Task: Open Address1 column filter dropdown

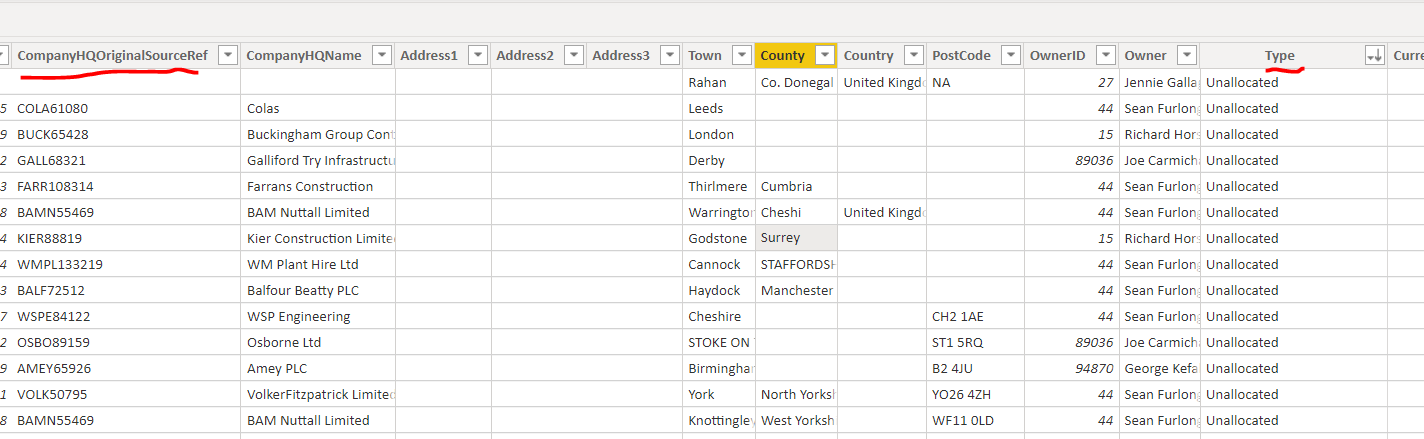Action: [x=478, y=55]
